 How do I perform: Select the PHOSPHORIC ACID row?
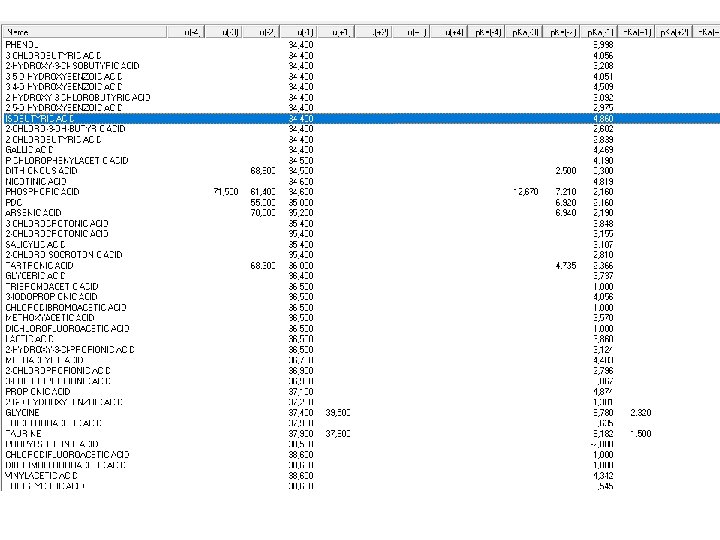point(362,192)
